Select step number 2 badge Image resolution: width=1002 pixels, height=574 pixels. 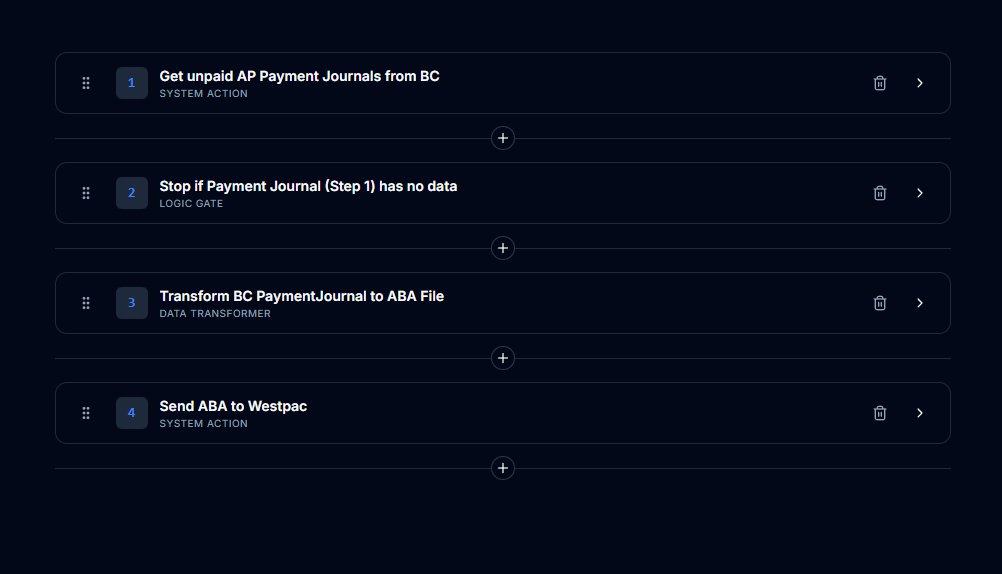pos(132,193)
